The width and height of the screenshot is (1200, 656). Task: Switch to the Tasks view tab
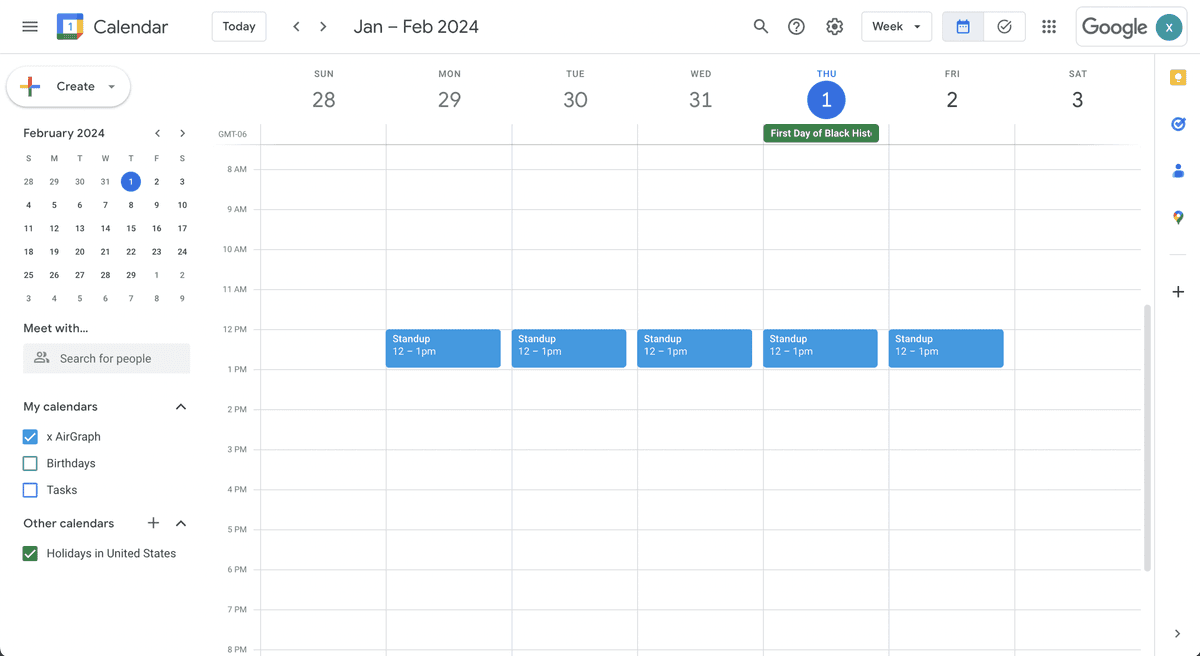pos(1004,27)
